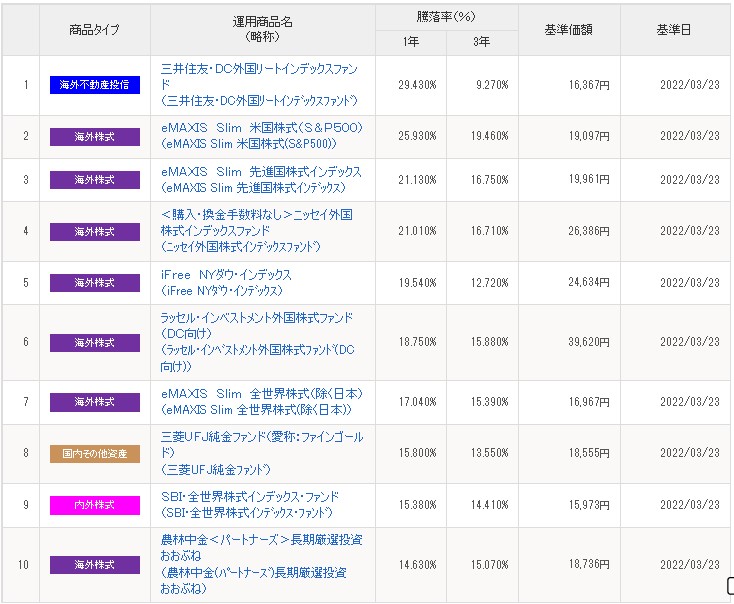Select the 39,620円 base price

pyautogui.click(x=589, y=342)
